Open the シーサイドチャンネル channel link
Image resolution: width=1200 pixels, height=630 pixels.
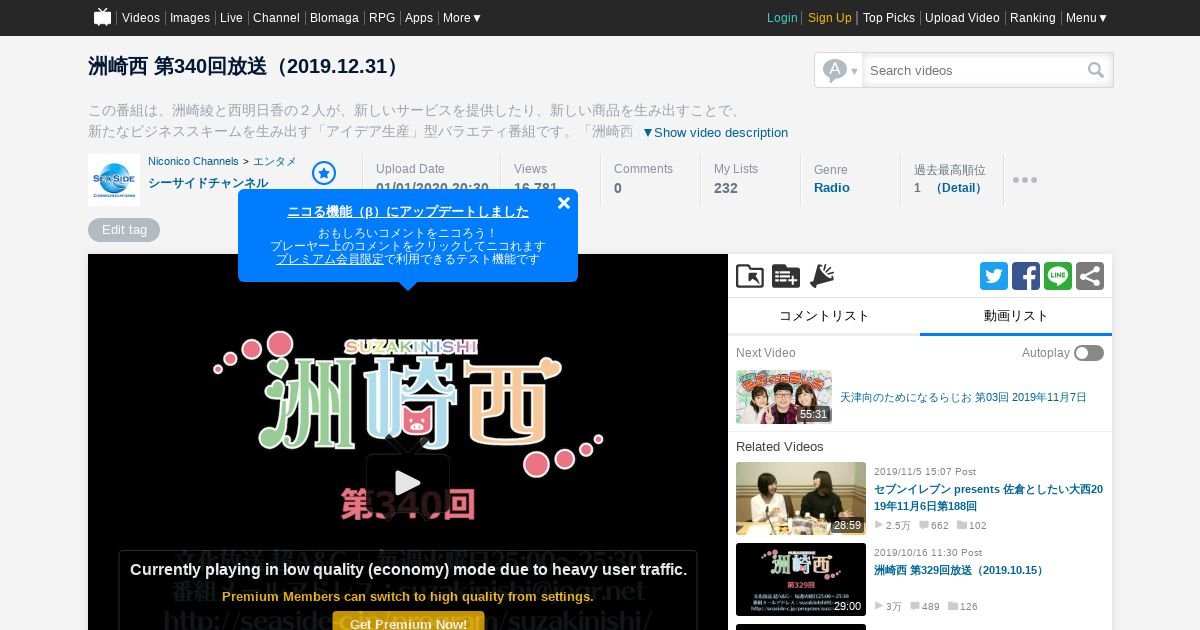(x=208, y=183)
